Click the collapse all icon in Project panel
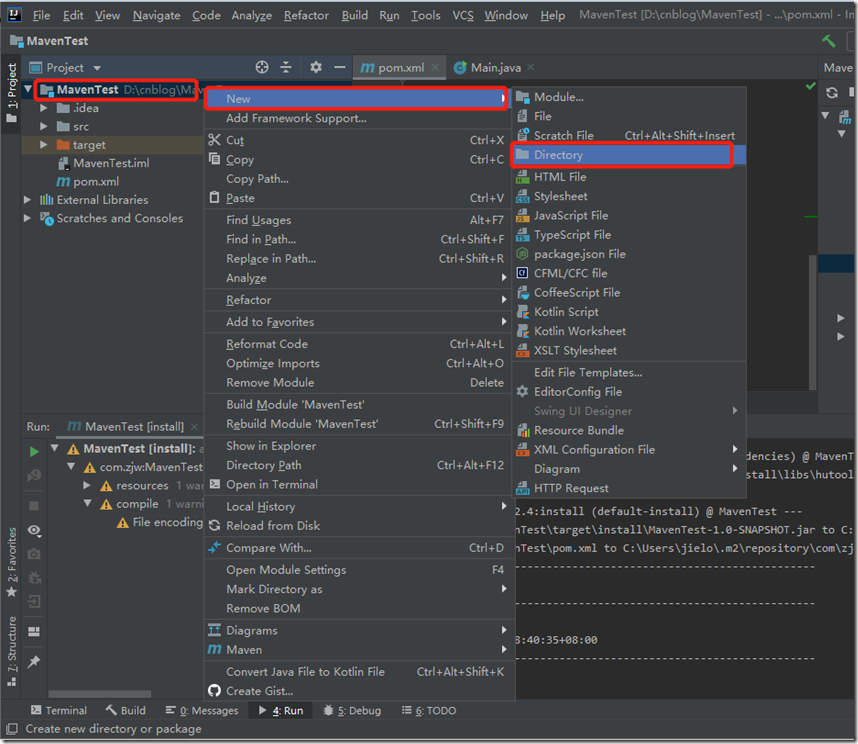 click(x=286, y=67)
